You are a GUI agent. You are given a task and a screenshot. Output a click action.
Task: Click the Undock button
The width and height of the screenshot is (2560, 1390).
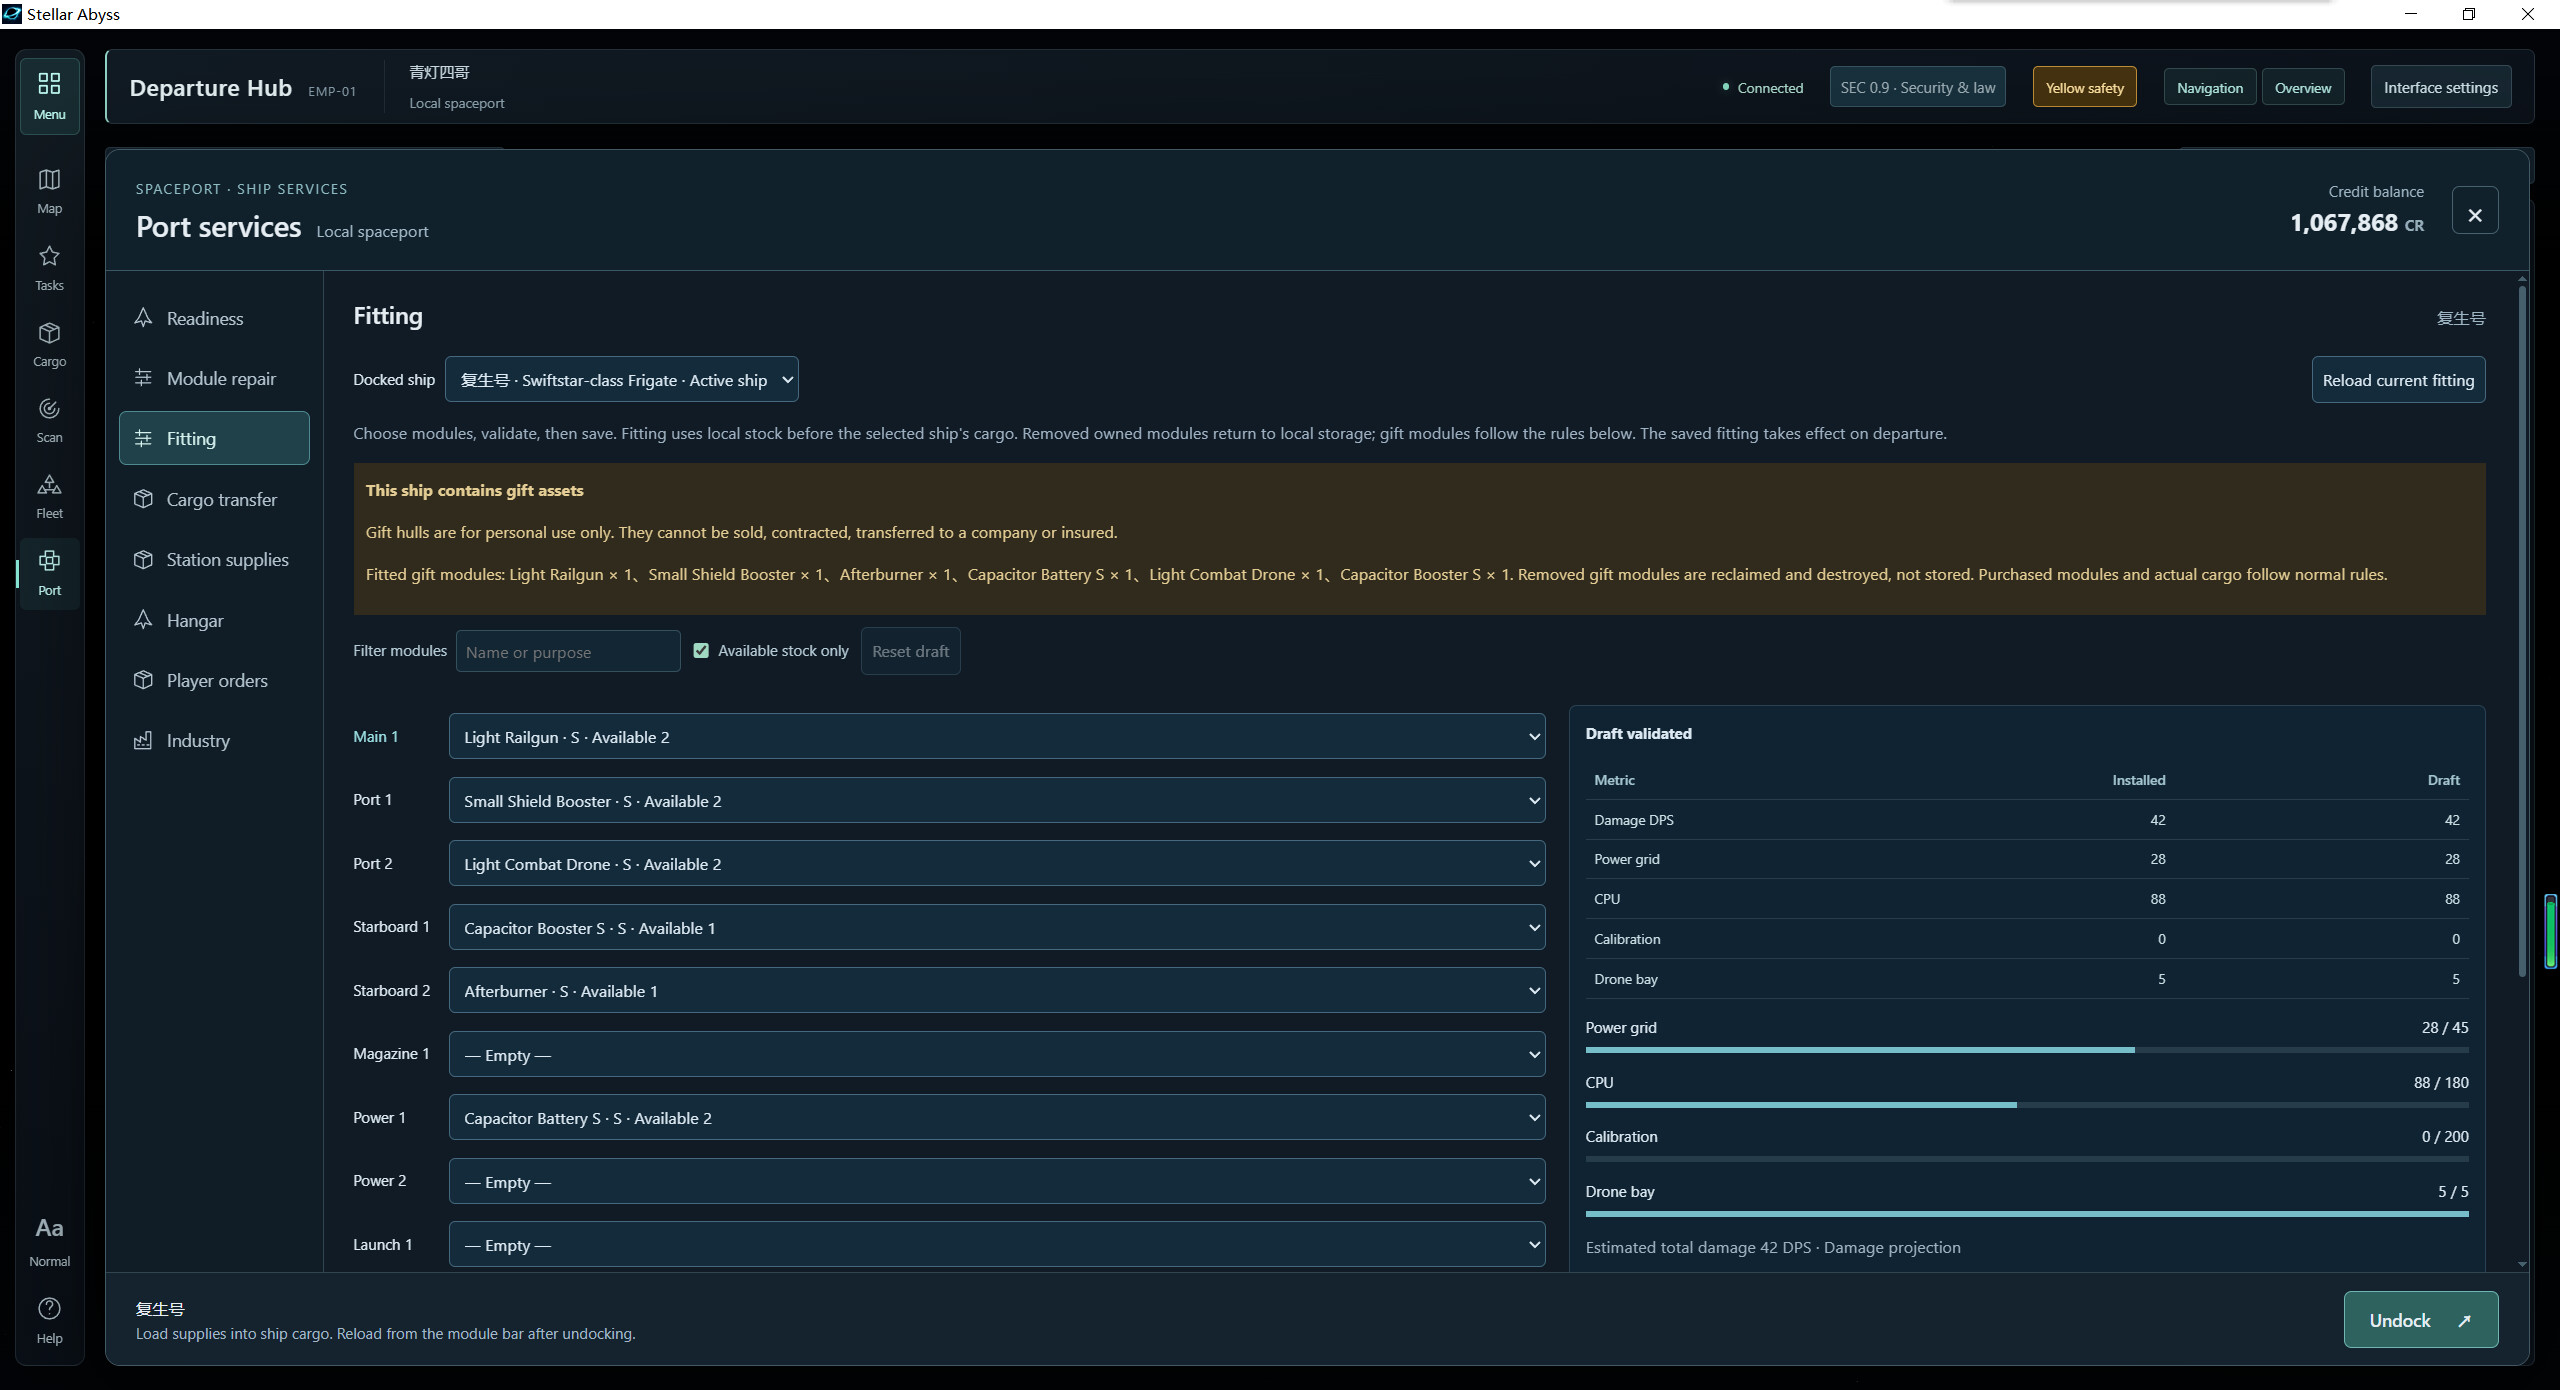coord(2420,1320)
